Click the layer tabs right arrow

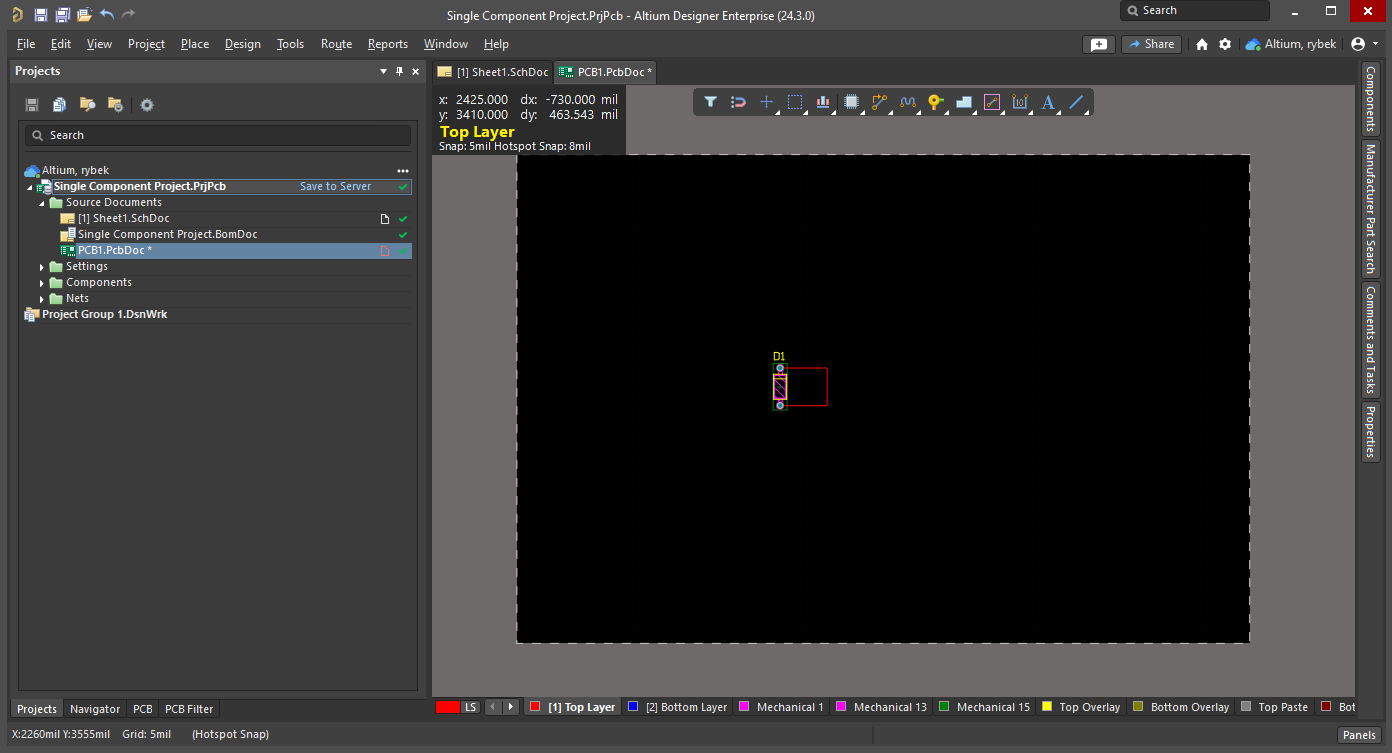click(511, 707)
